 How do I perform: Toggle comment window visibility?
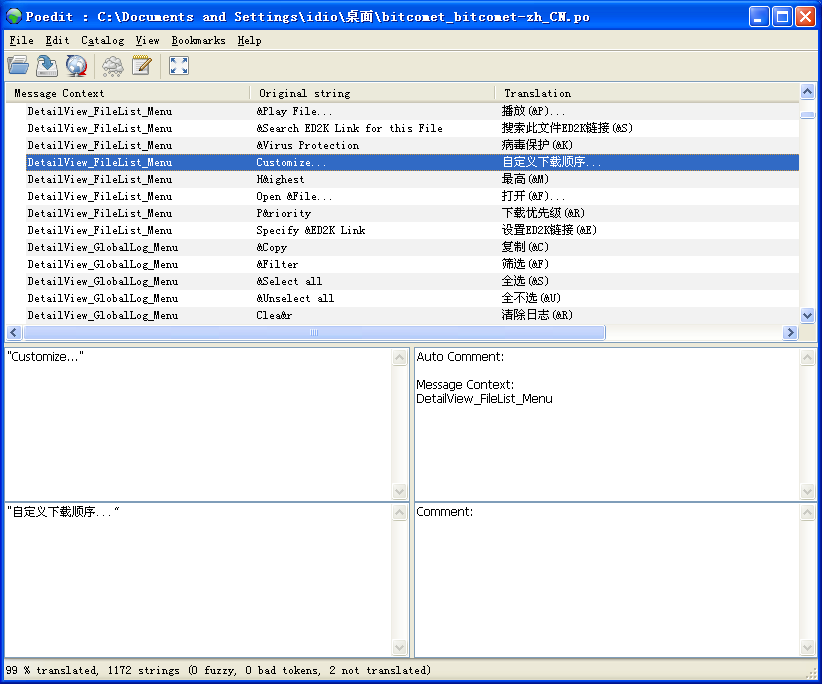[x=141, y=65]
